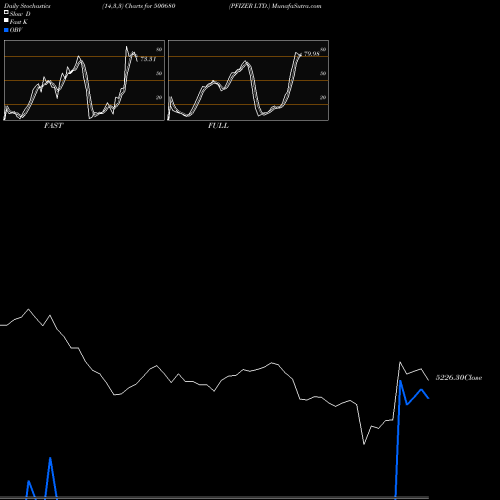Select the 'Daily Stochastics' title text
Screen dimensions: 500x500
tap(27, 6)
